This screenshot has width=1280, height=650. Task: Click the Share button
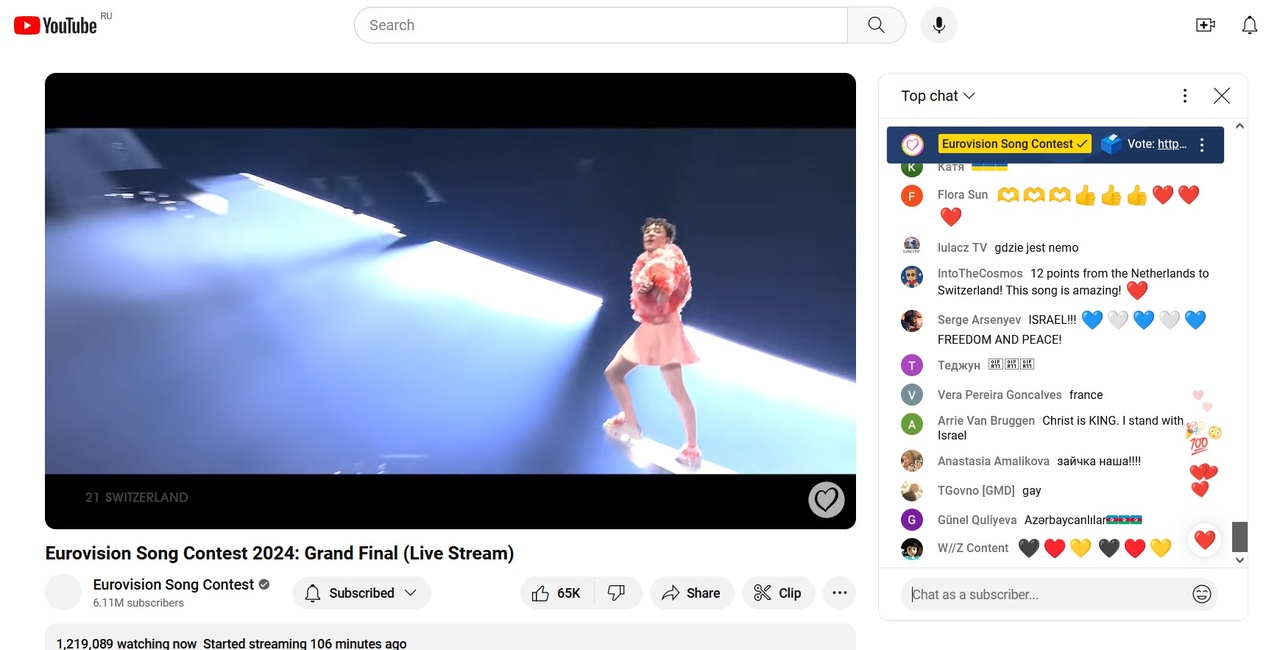click(691, 593)
